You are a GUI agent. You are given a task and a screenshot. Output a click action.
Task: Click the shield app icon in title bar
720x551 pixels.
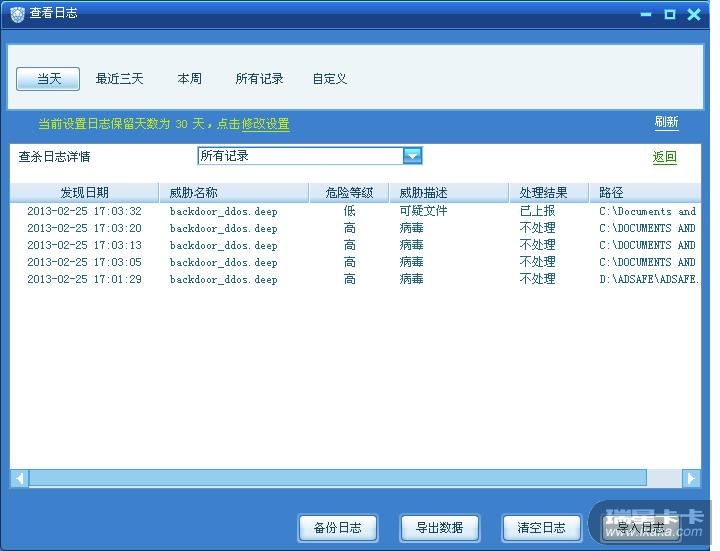(17, 15)
